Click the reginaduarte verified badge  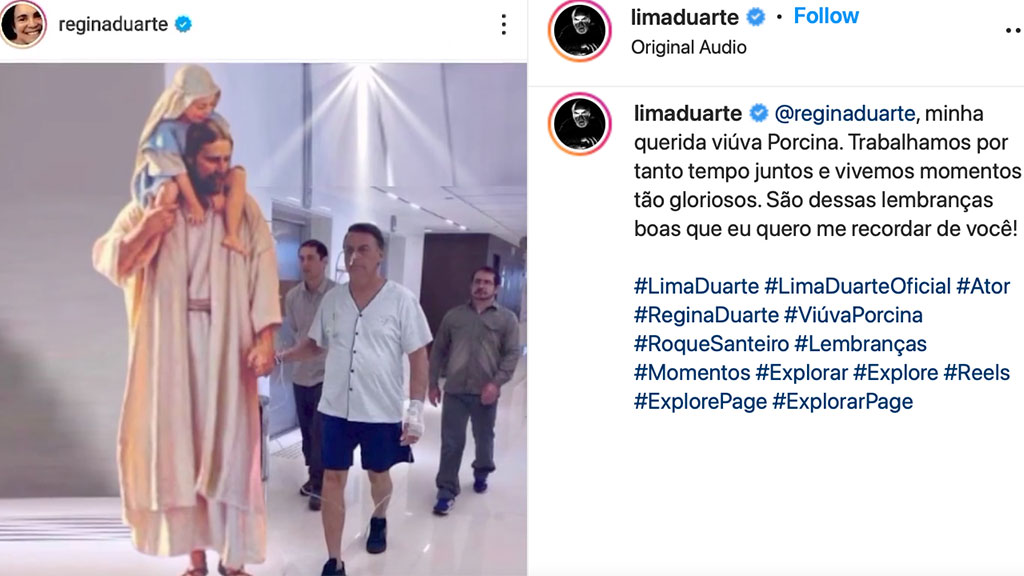pyautogui.click(x=184, y=24)
